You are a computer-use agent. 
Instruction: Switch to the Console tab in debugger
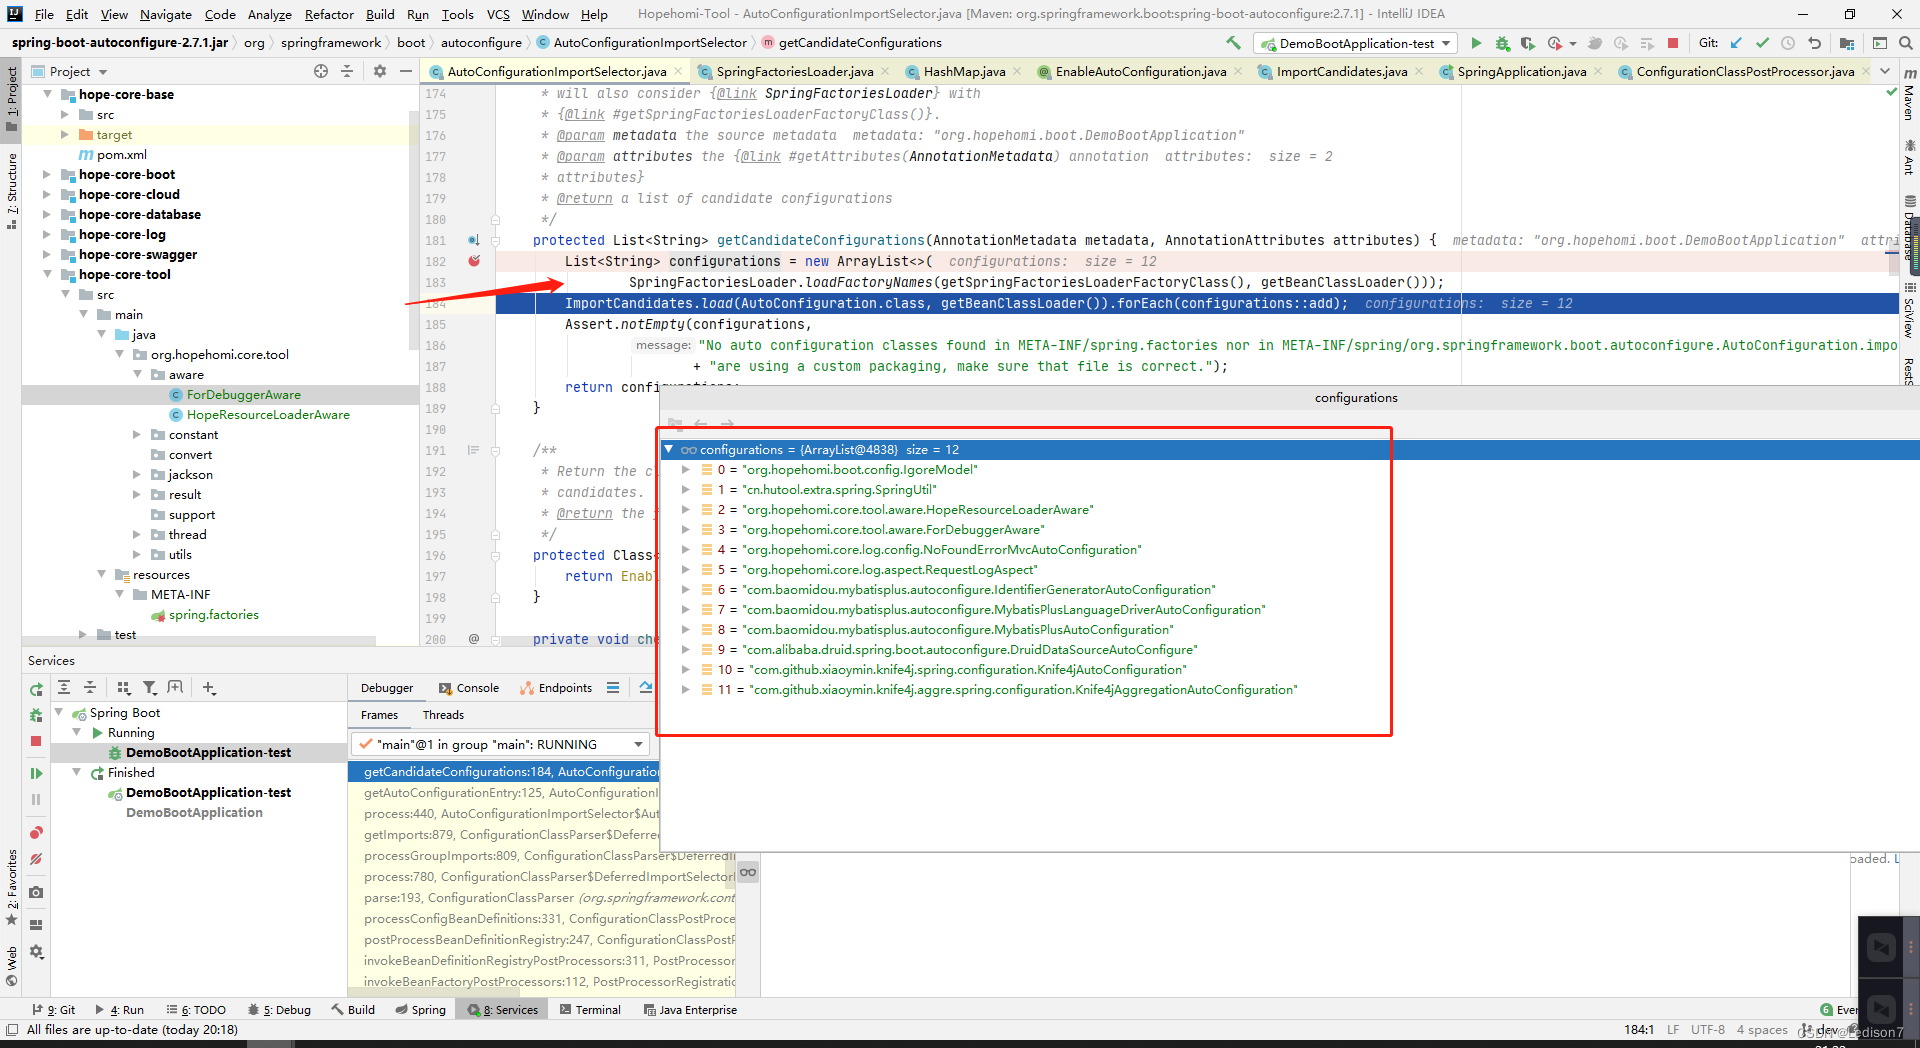[469, 688]
